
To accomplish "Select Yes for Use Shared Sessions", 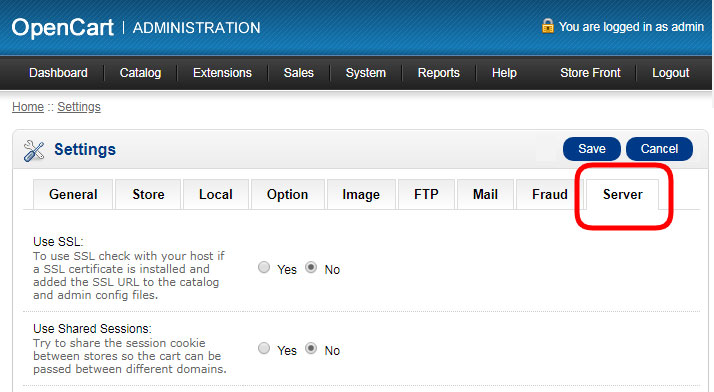I will pyautogui.click(x=264, y=348).
